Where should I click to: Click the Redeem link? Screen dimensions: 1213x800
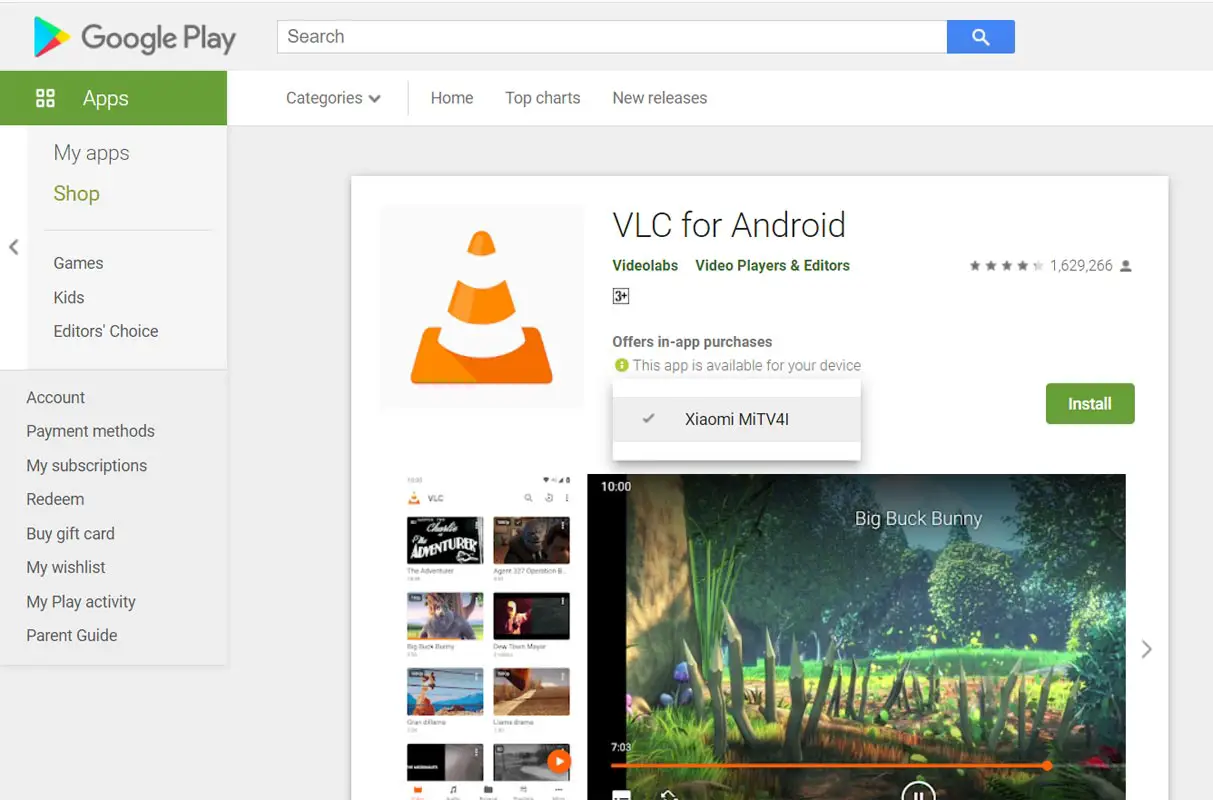[x=55, y=499]
